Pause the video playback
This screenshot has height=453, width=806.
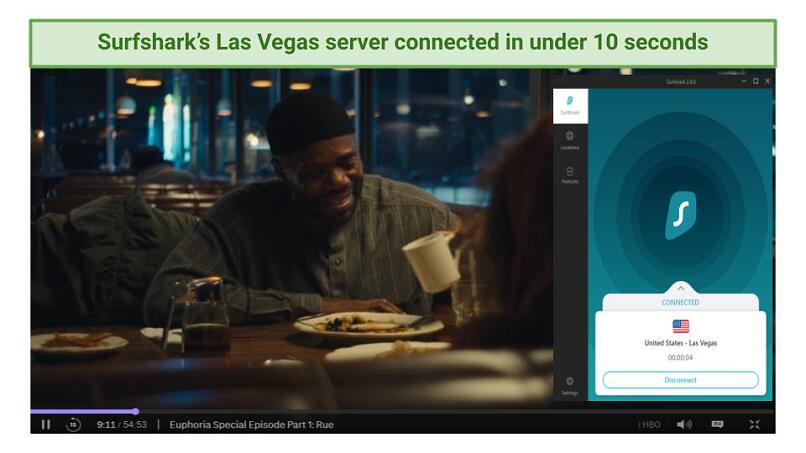[46, 425]
